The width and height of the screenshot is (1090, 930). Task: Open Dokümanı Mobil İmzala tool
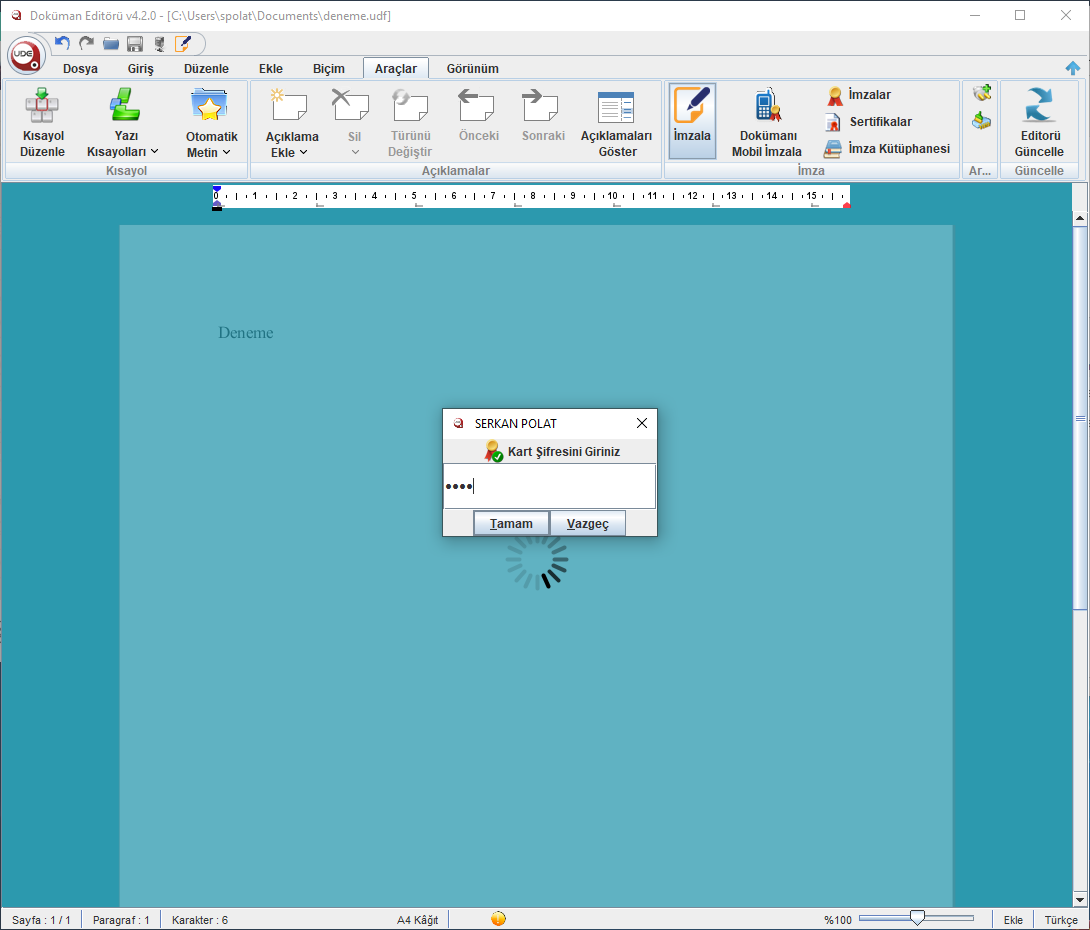click(767, 122)
